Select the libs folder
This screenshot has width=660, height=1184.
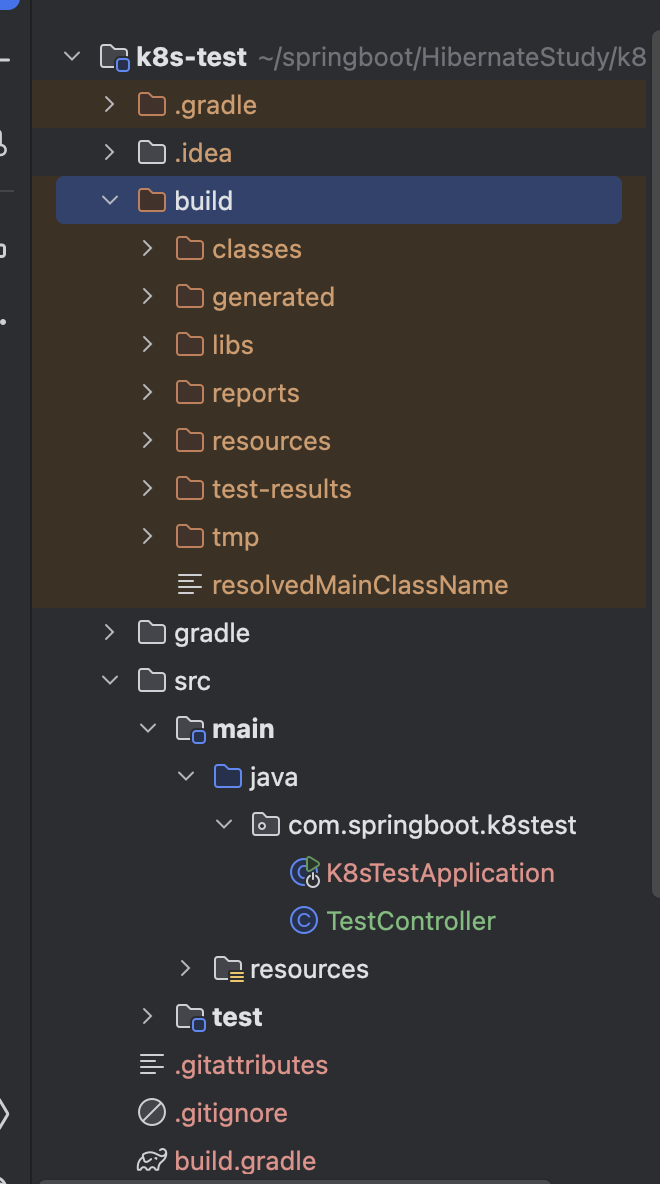click(232, 345)
